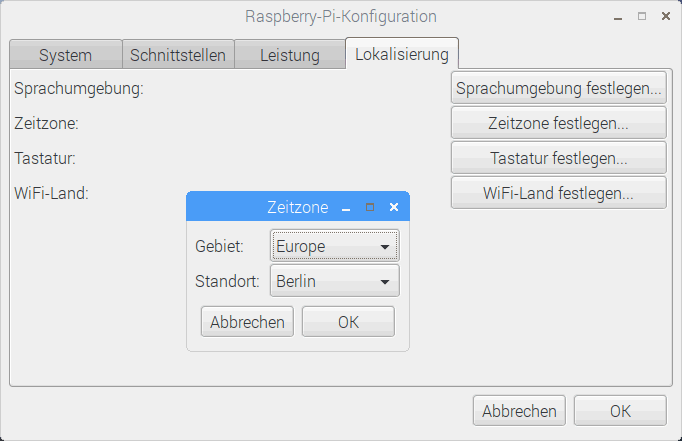Image resolution: width=682 pixels, height=441 pixels.
Task: Open the Schnittstellen tab
Action: pyautogui.click(x=178, y=55)
